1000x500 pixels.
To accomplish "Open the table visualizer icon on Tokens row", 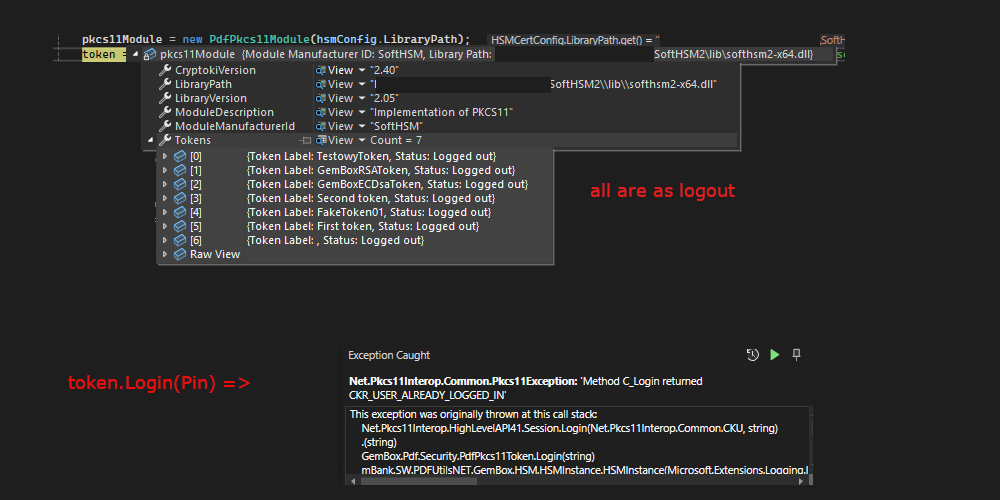I will click(x=321, y=140).
